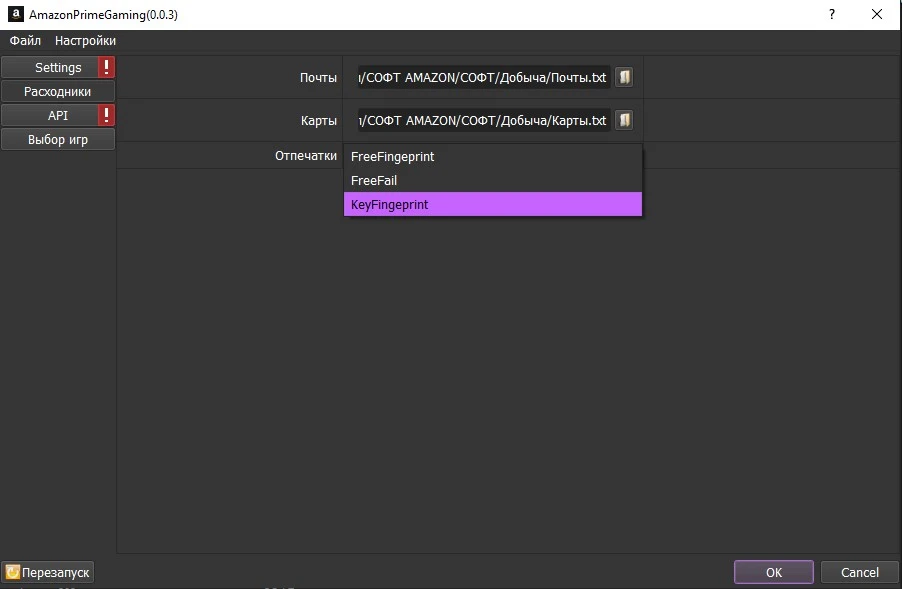Select KeyFingeprint from the Отпечатки list
The image size is (902, 589).
(493, 204)
